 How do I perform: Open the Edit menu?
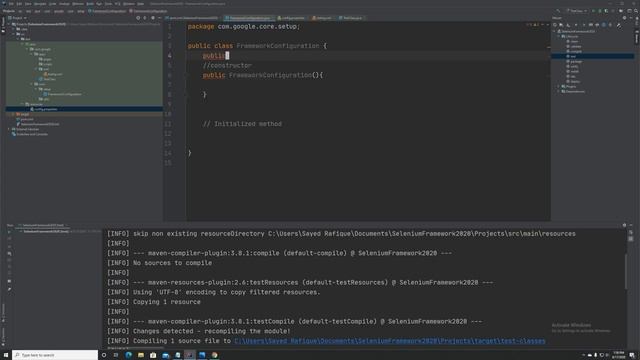tap(19, 4)
